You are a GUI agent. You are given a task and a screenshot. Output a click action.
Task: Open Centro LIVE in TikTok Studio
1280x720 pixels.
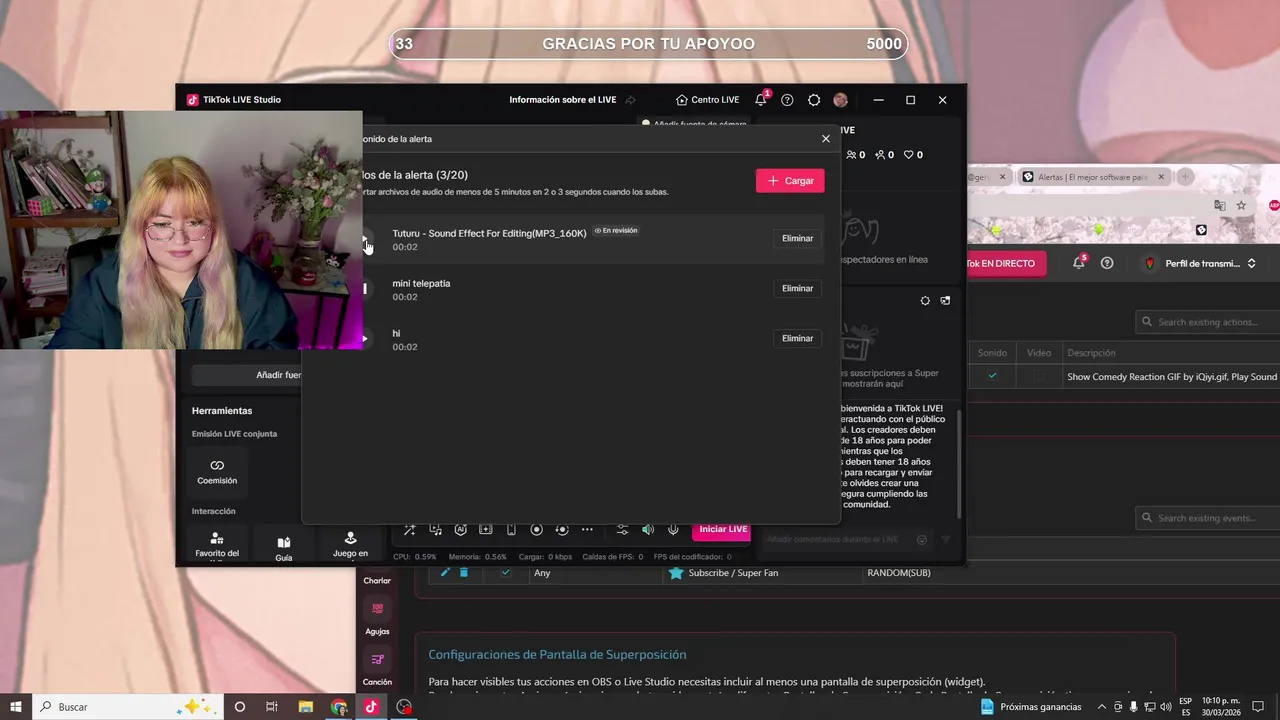[707, 100]
